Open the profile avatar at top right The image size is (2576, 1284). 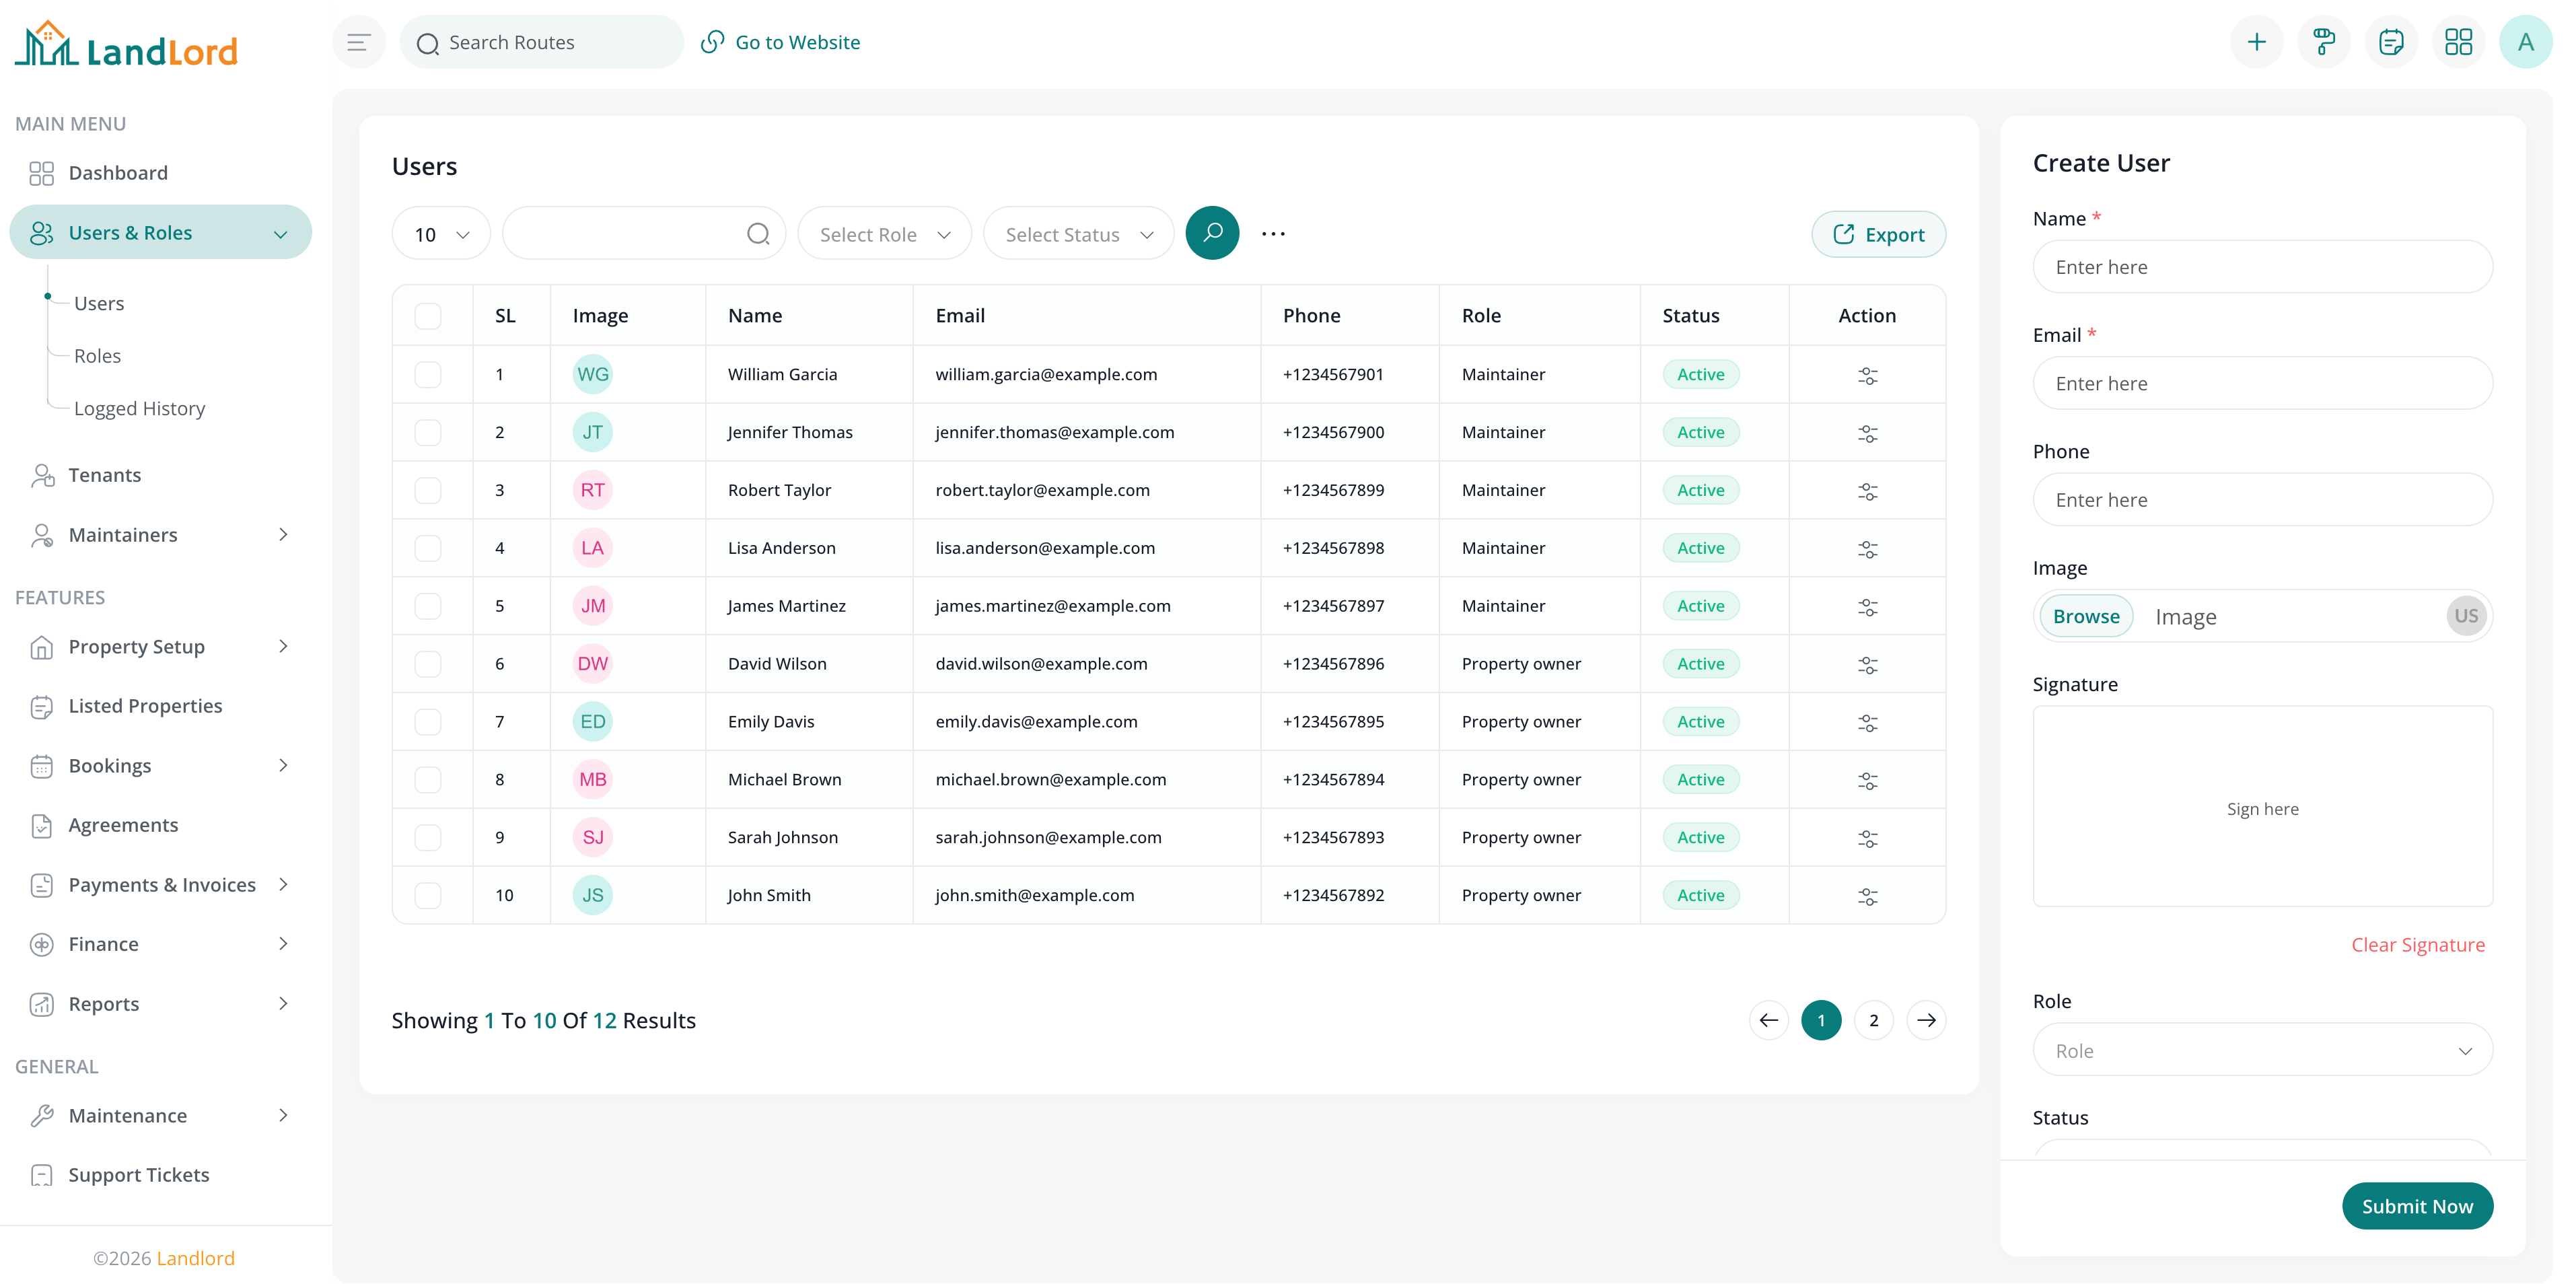2527,41
